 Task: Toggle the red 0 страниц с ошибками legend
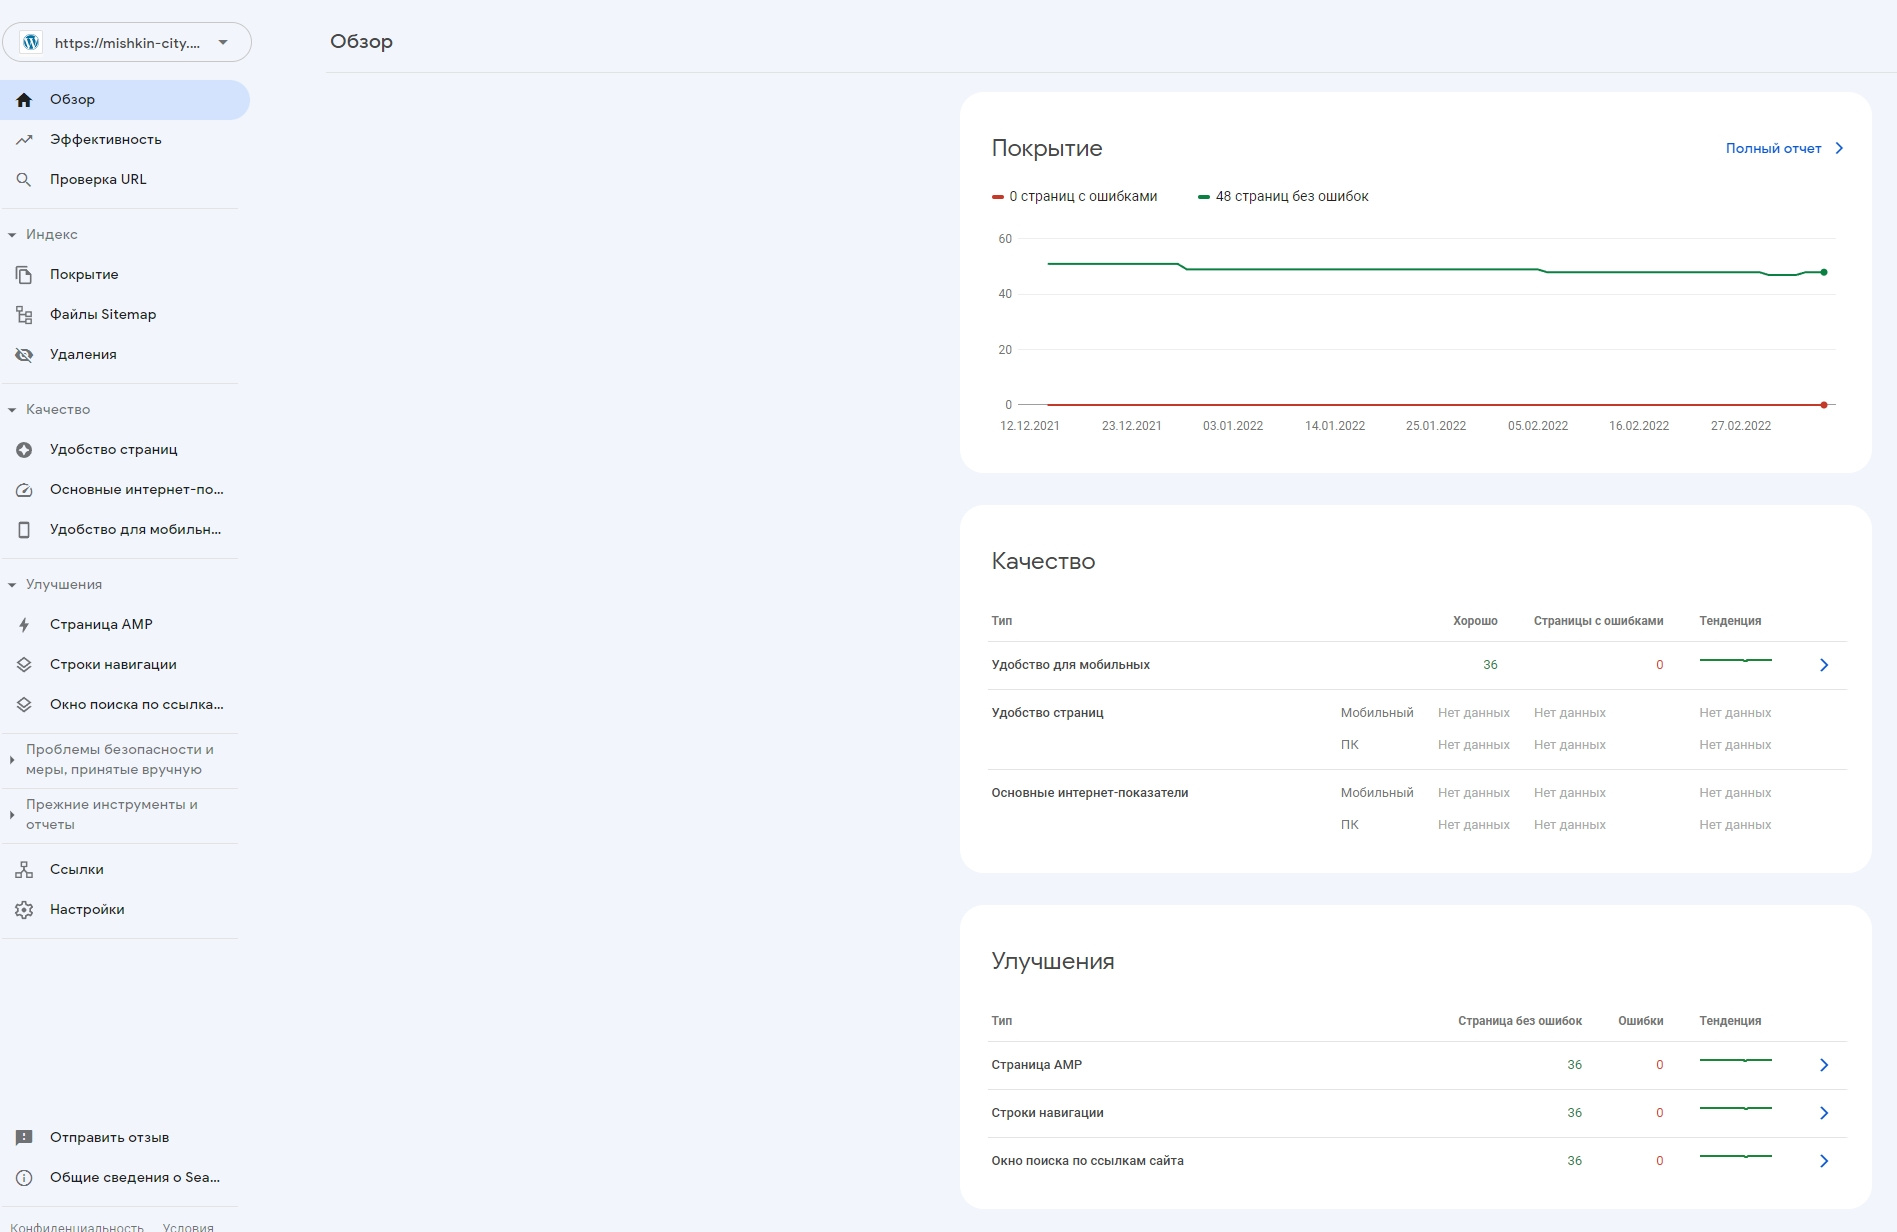(x=1075, y=197)
